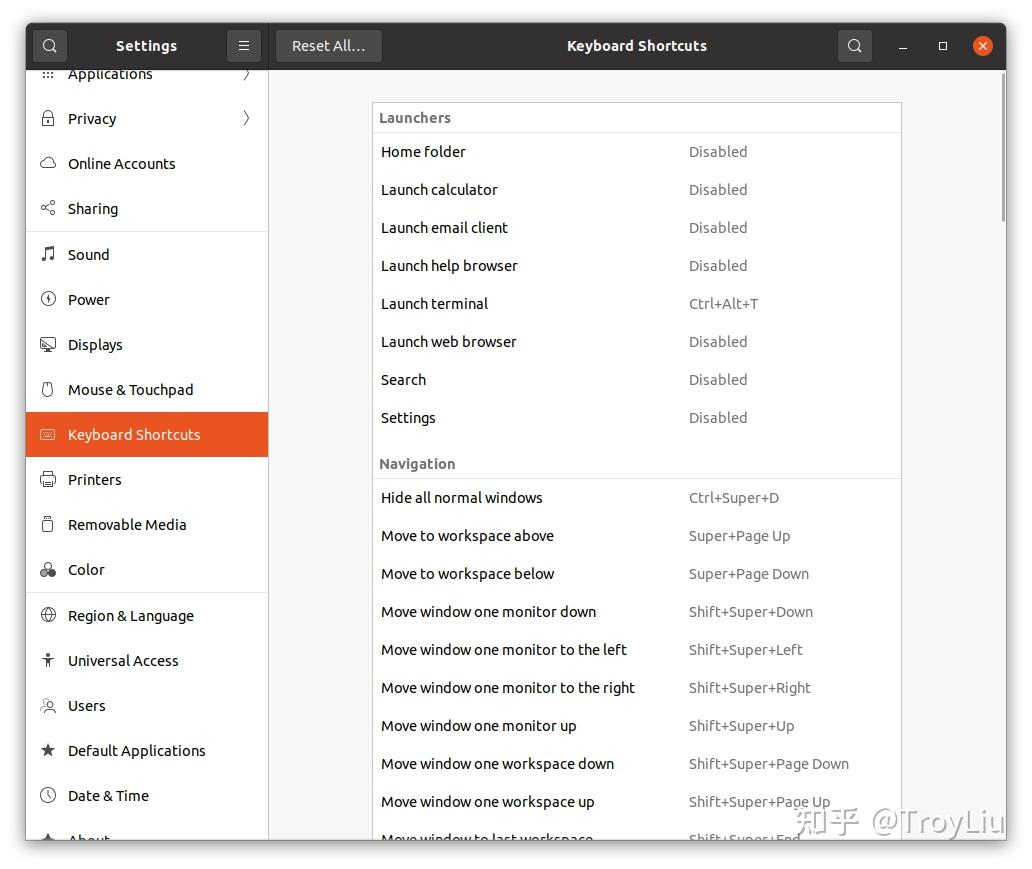Expand the Applications section
This screenshot has height=869, width=1032.
coord(146,73)
